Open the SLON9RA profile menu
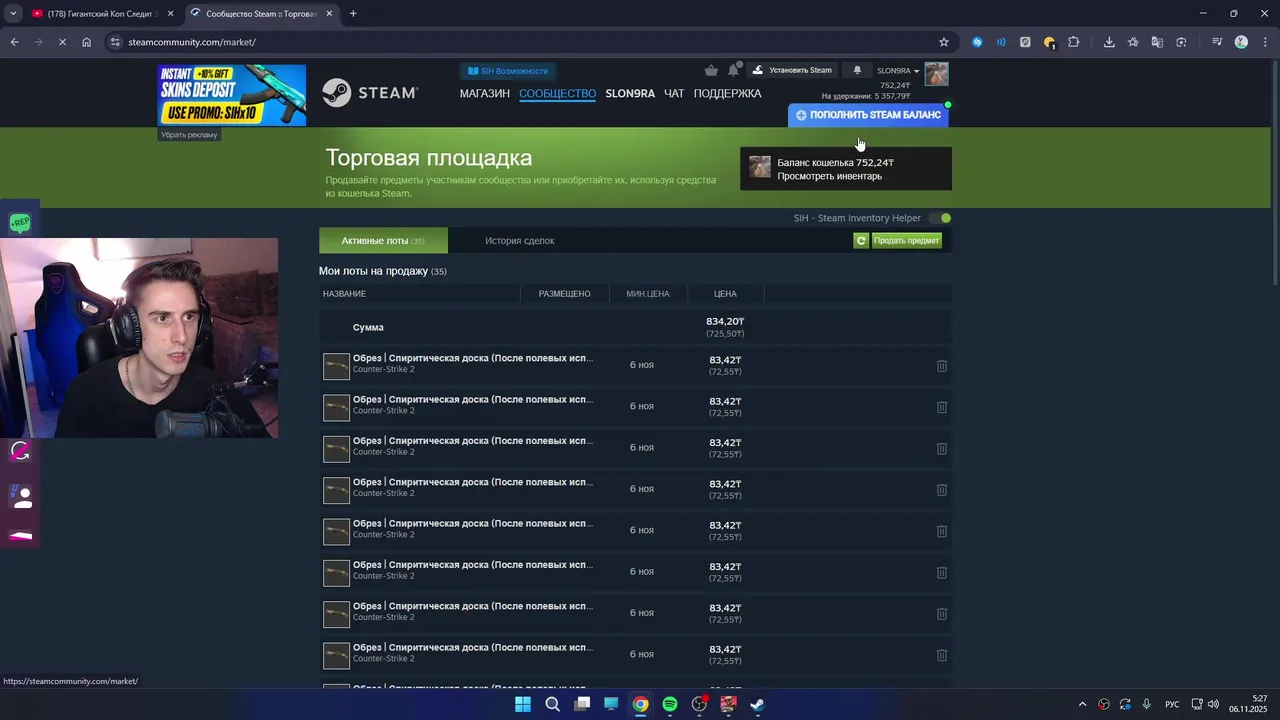Screen dimensions: 1280x720 point(630,93)
